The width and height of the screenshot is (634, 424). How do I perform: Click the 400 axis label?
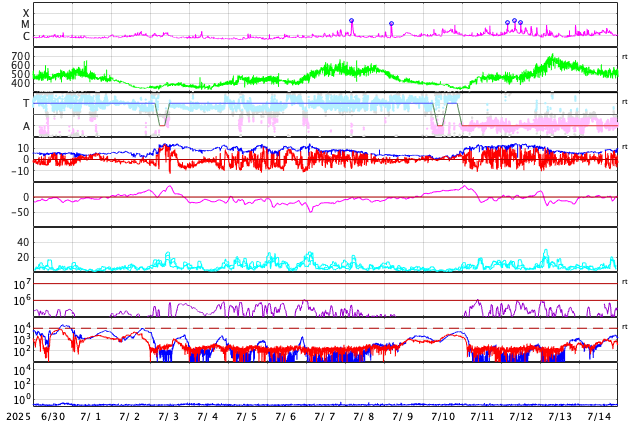pyautogui.click(x=21, y=84)
